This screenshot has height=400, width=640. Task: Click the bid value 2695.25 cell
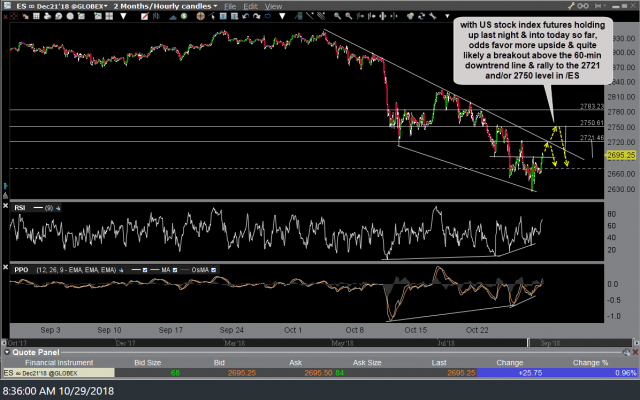click(242, 373)
